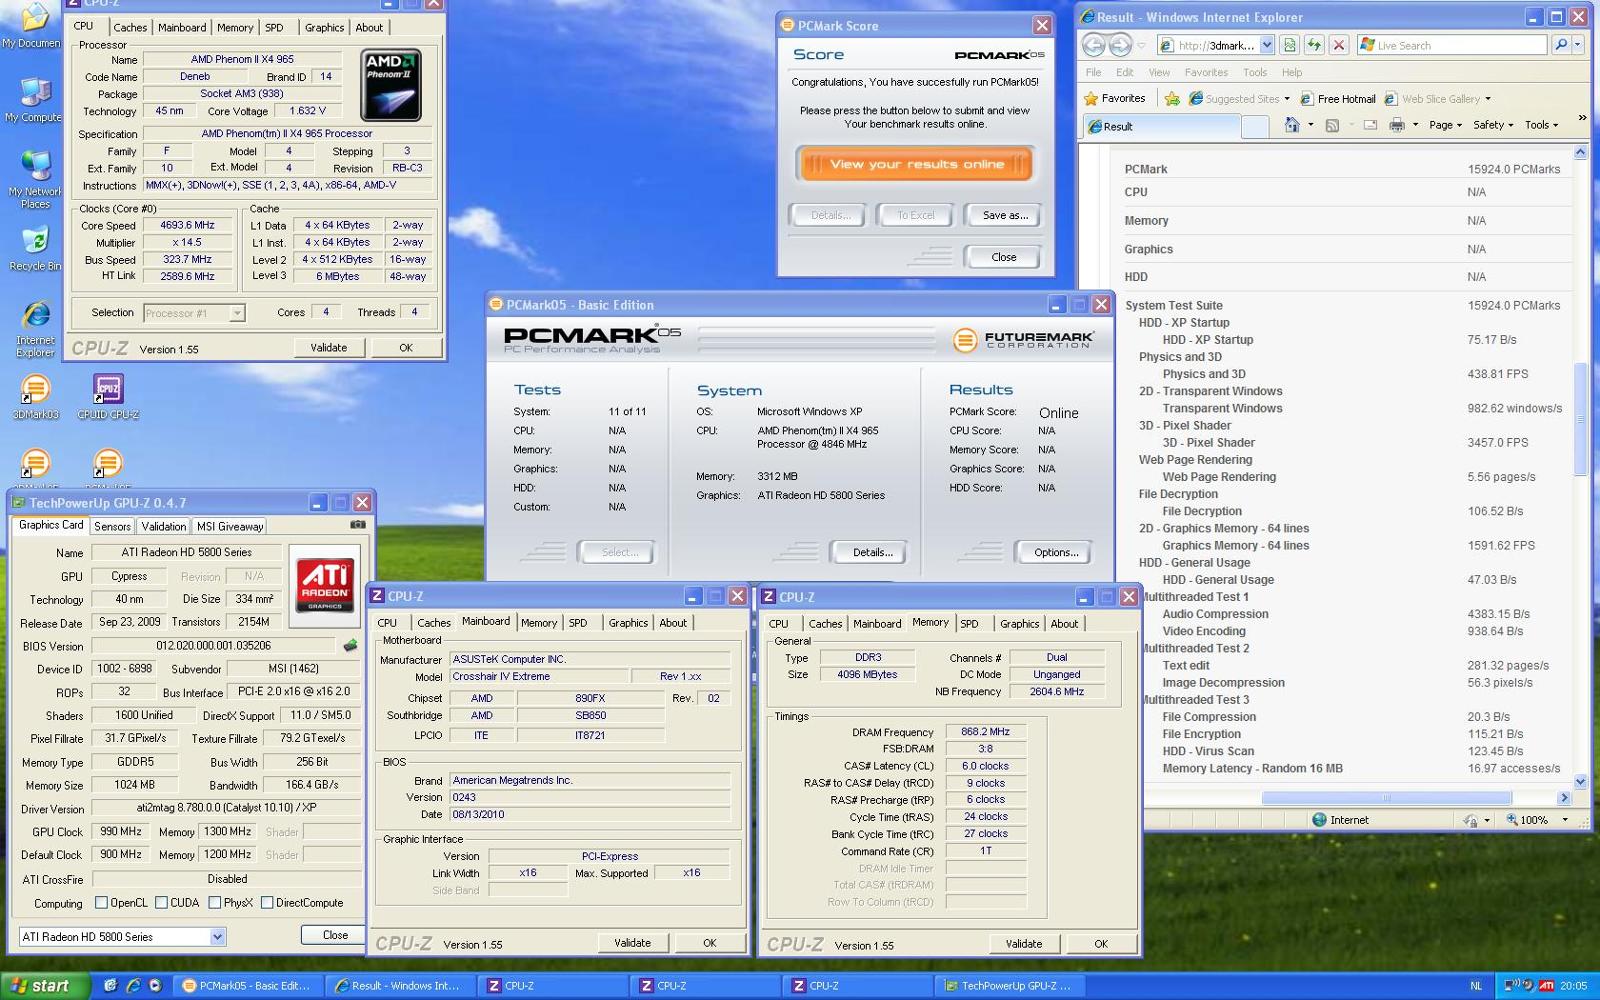Viewport: 1600px width, 1000px height.
Task: Open the MSI Giveaway tab in GPU-Z
Action: coord(230,526)
